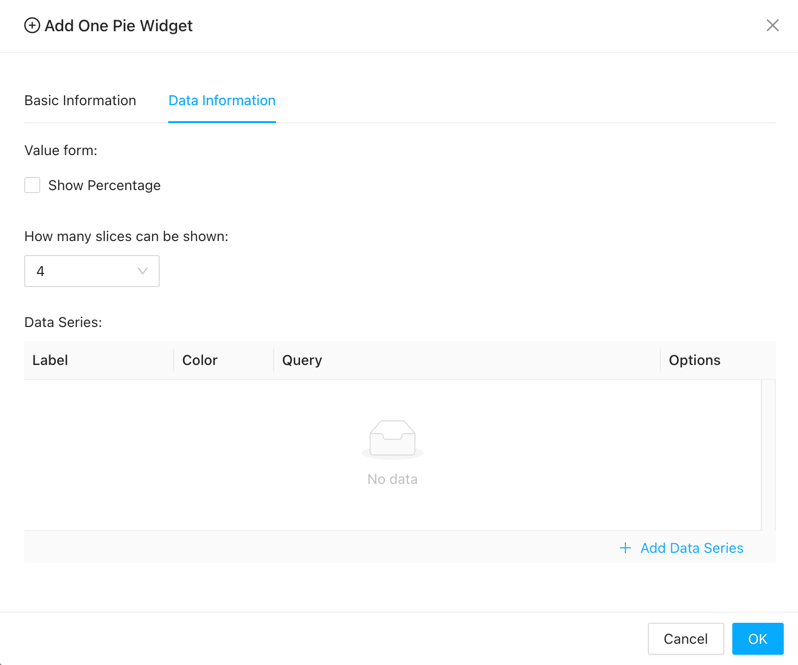Viewport: 798px width, 665px height.
Task: Click the empty inbox No data icon
Action: [x=392, y=439]
